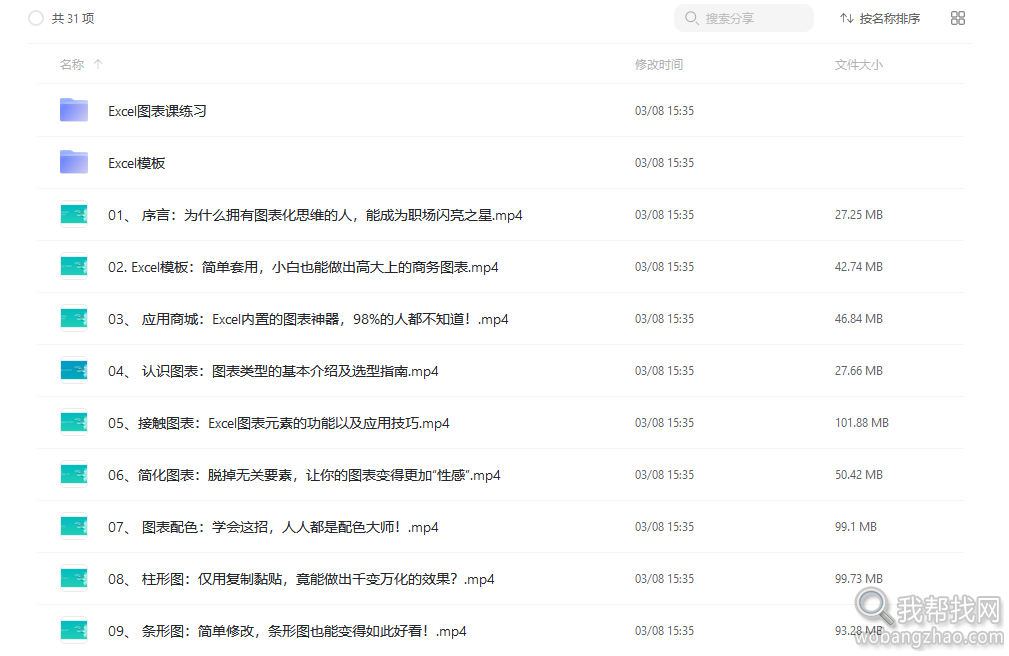Open the Excel图表课练习 folder icon
This screenshot has height=656, width=1009.
point(74,110)
